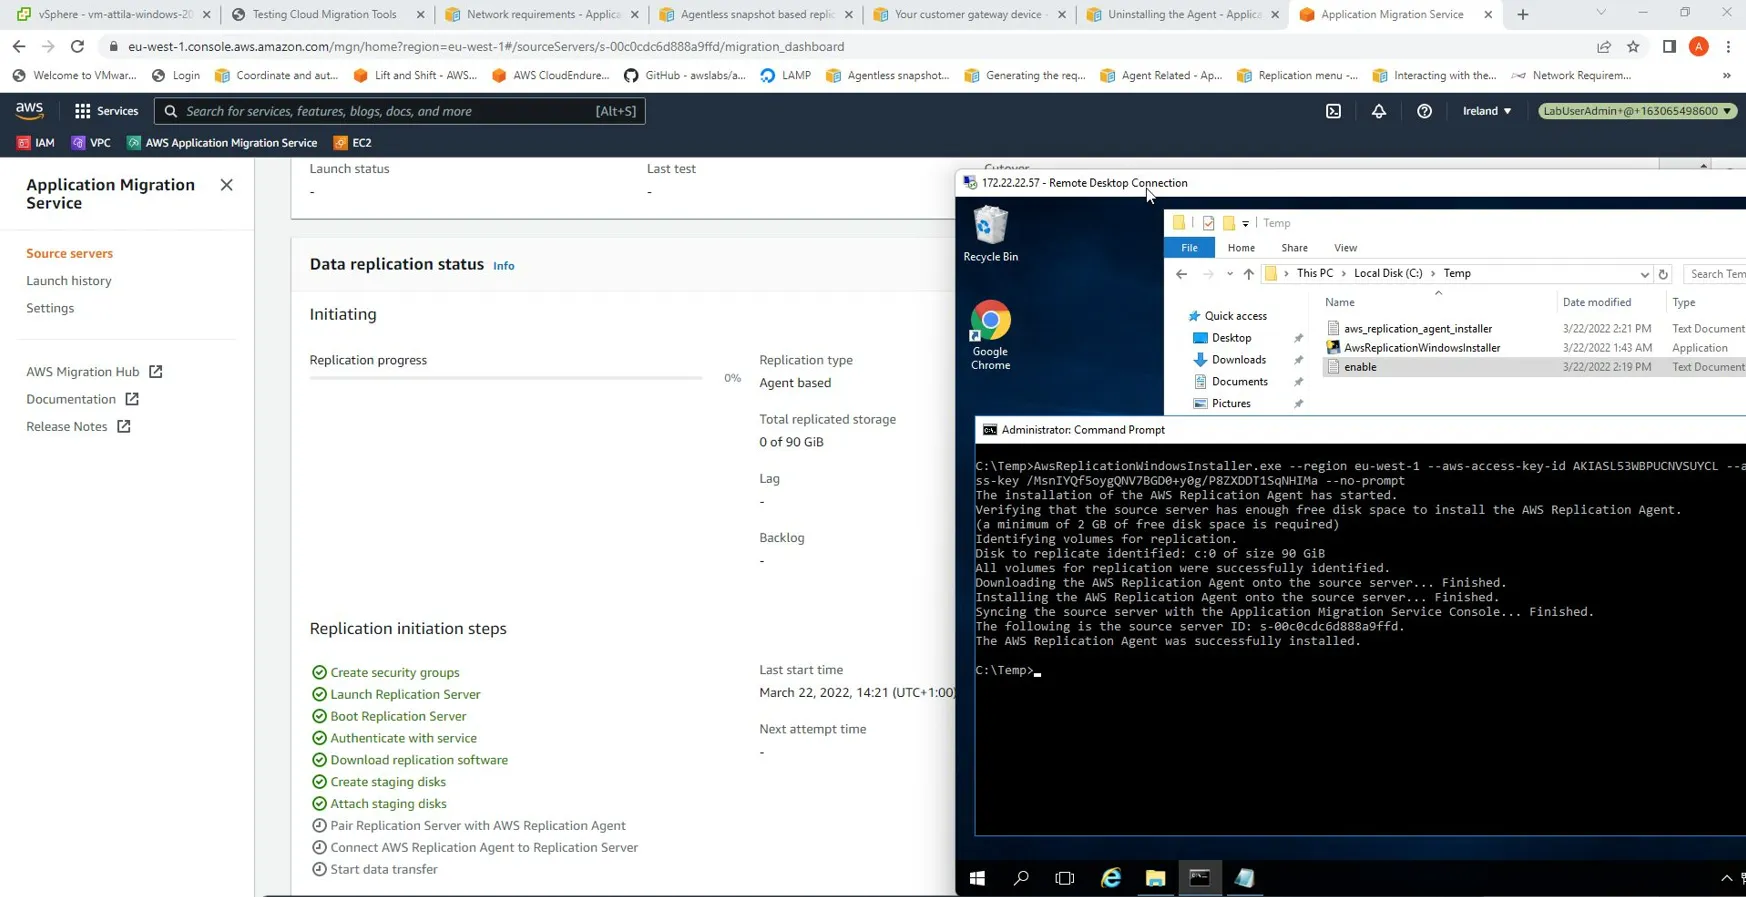Open the Documentation external link
The image size is (1746, 897).
[x=82, y=399]
